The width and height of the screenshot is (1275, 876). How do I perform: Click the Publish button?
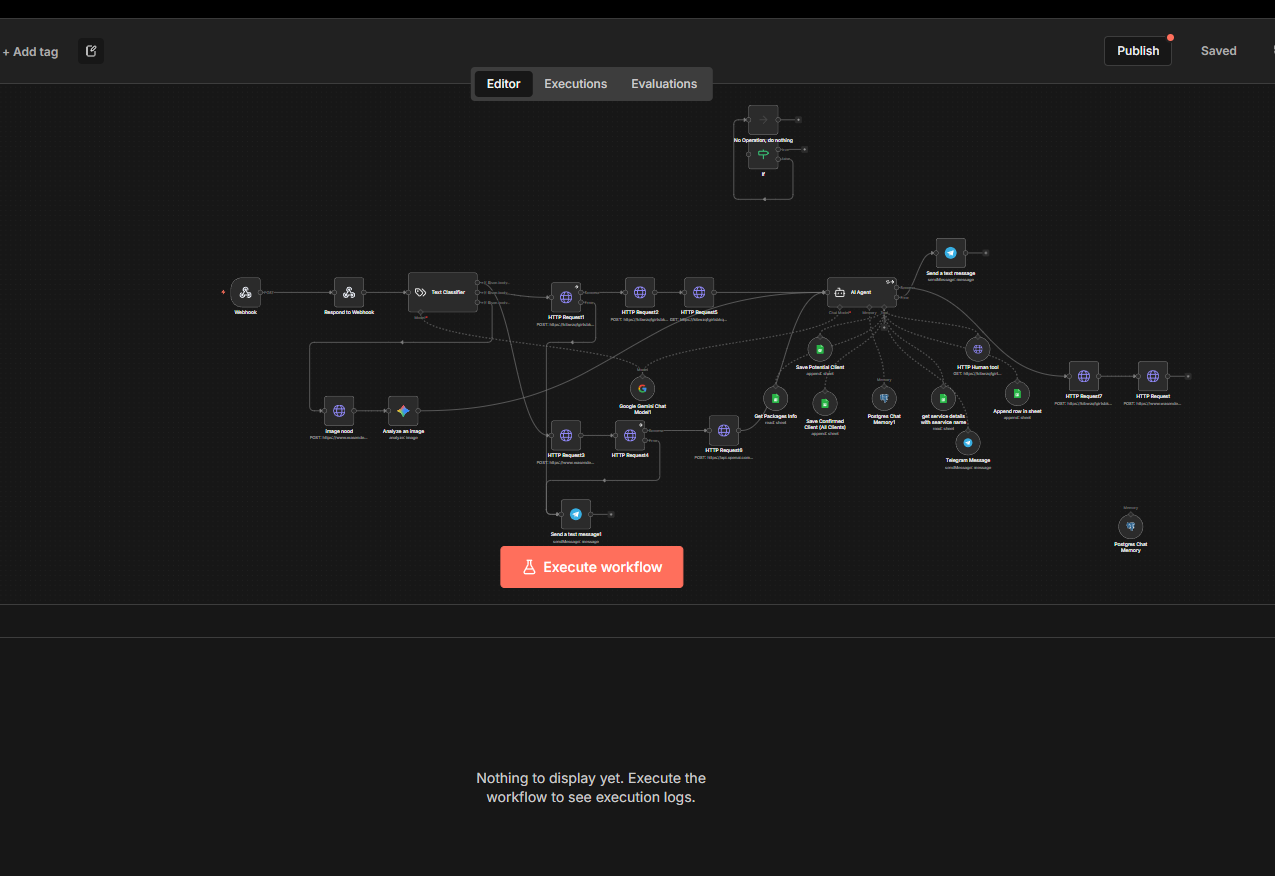tap(1137, 50)
